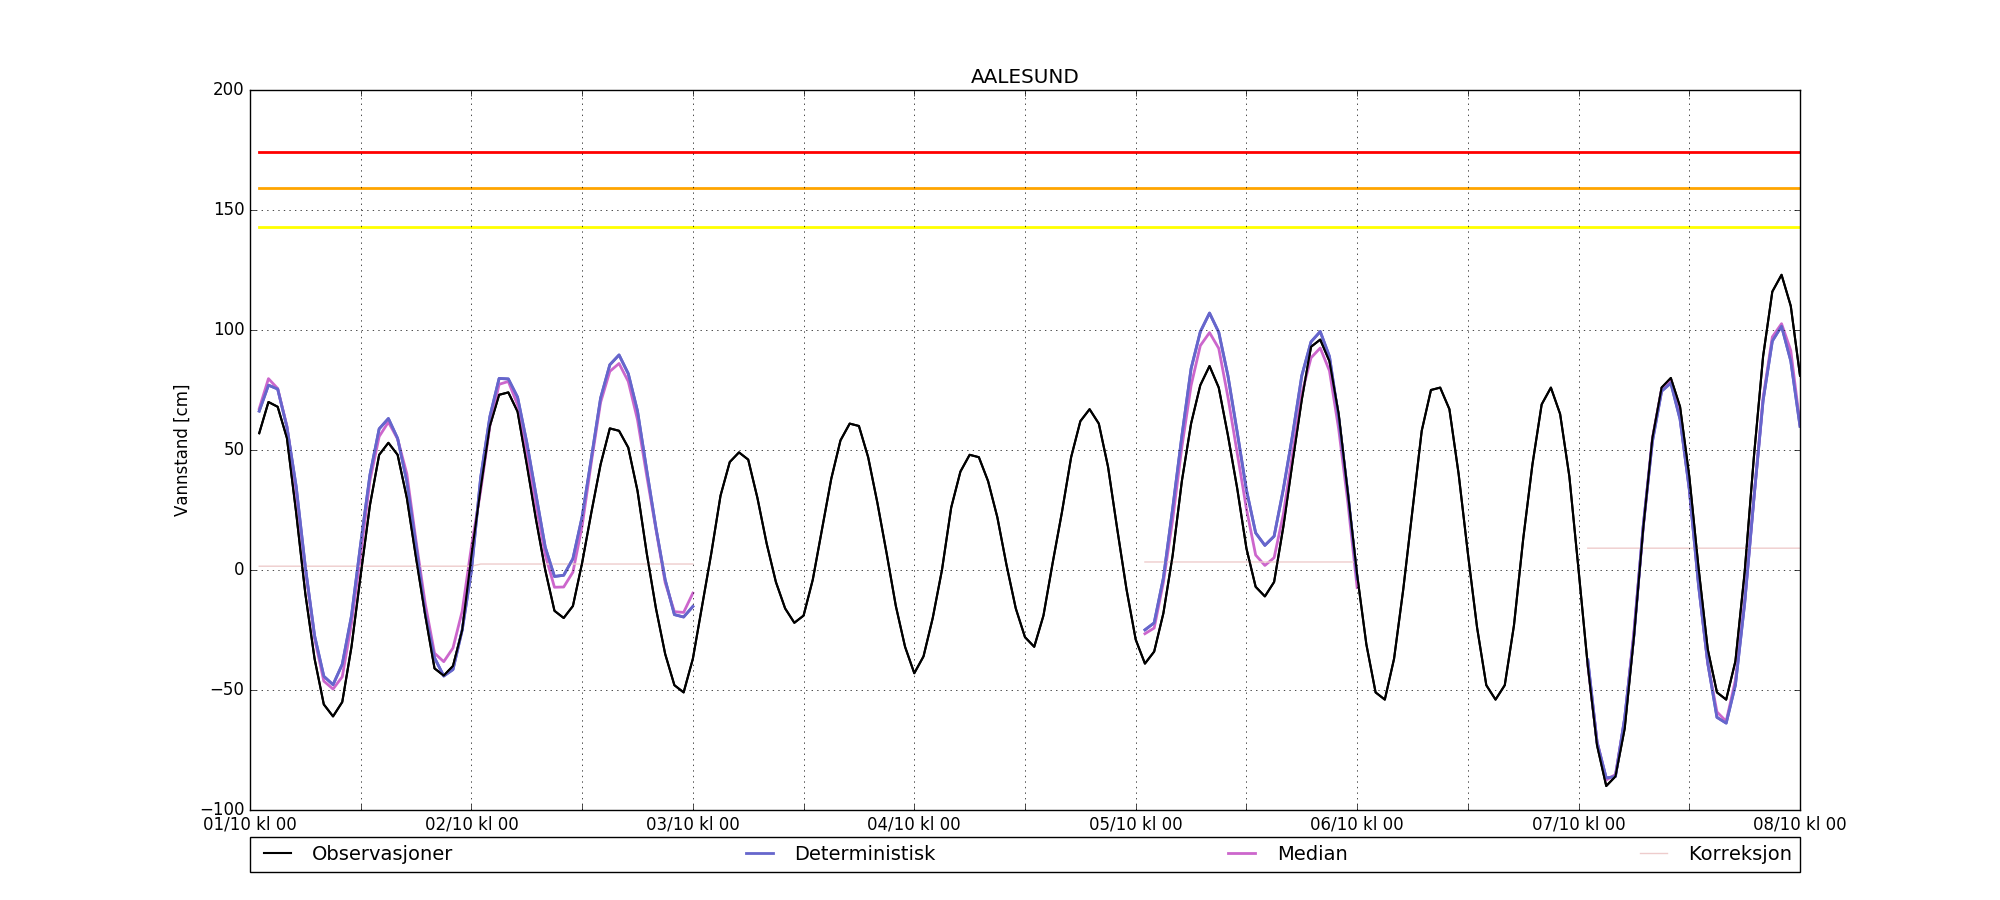Click the 06/10 kl 00 date label
The image size is (2000, 900).
click(x=1357, y=825)
